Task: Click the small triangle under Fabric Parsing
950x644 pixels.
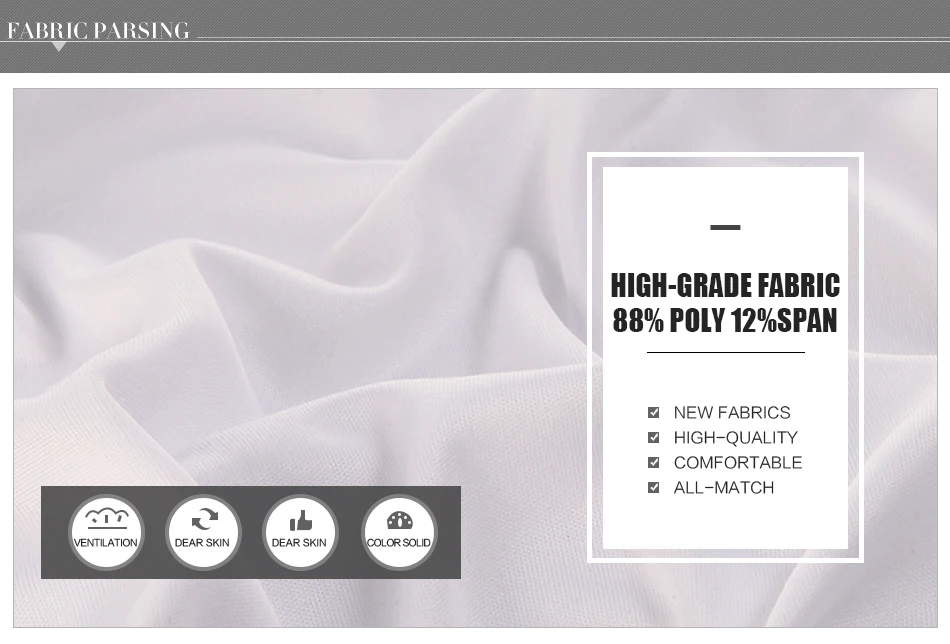Action: click(x=58, y=47)
